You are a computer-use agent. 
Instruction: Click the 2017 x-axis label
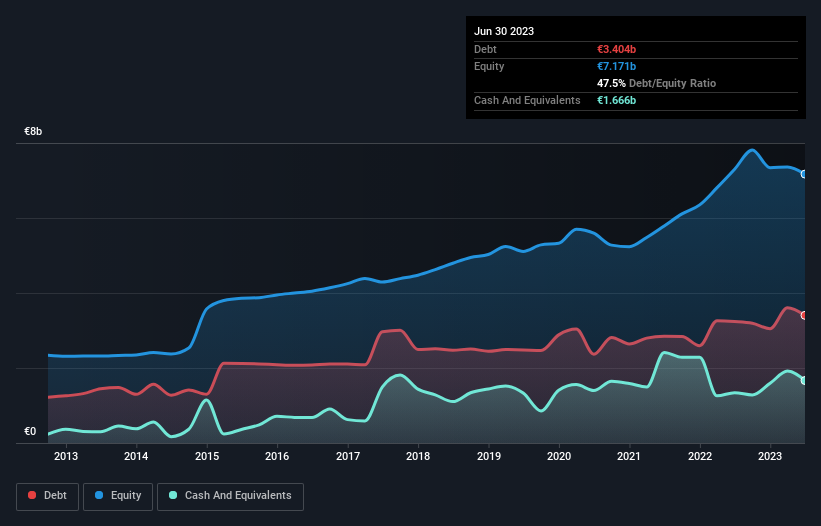pos(348,456)
